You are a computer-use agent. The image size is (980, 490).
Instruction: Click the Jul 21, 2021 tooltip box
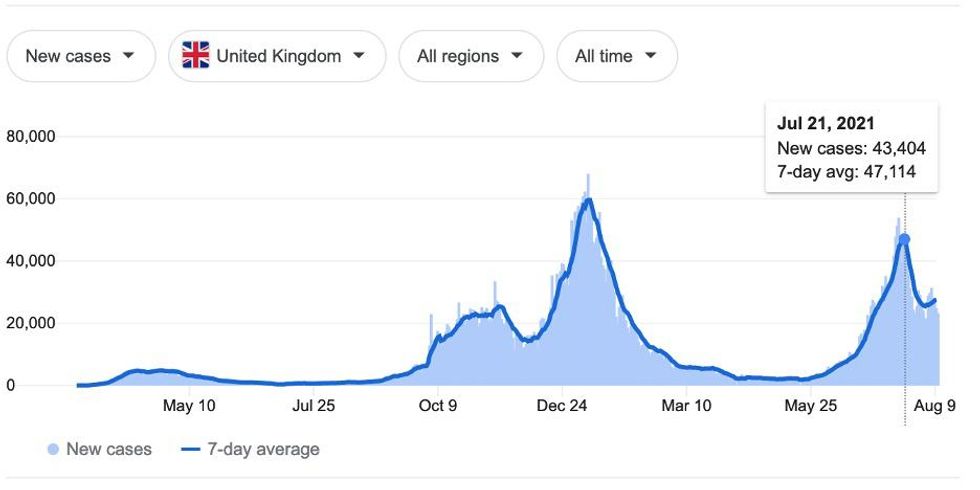851,148
